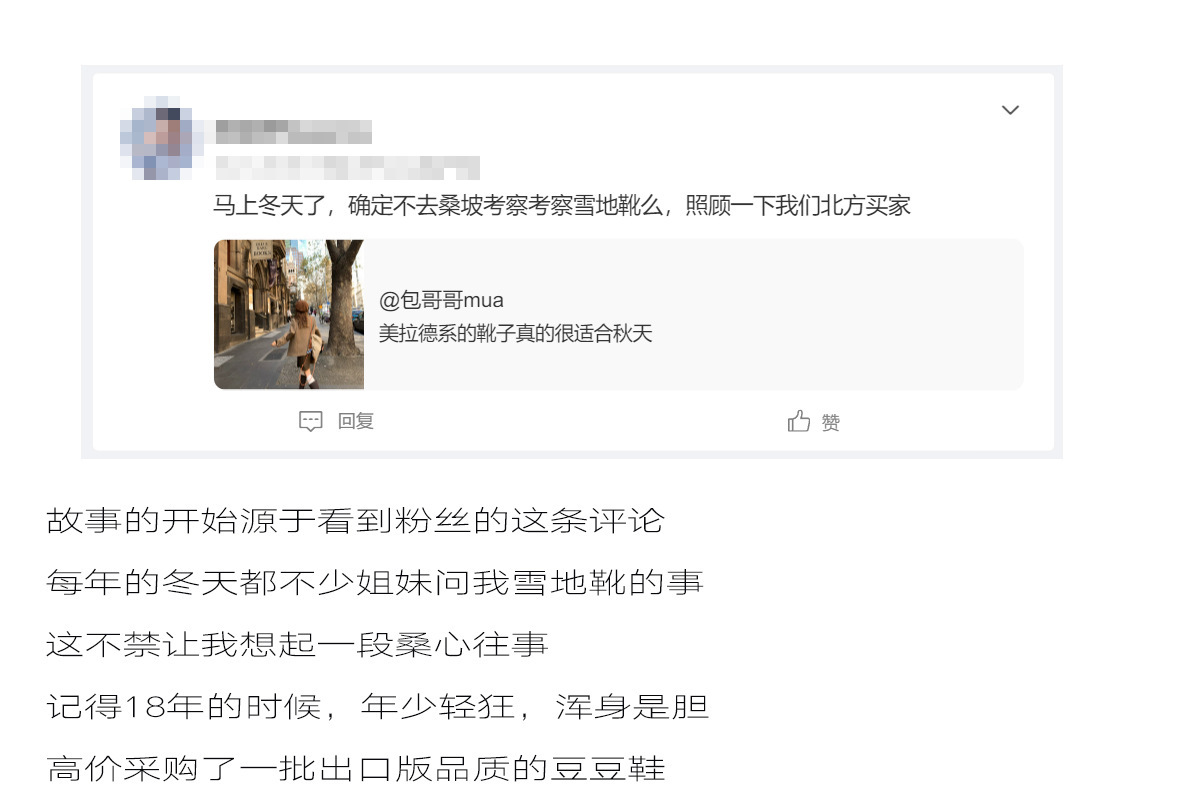Select the 回复 text label
Image resolution: width=1200 pixels, height=812 pixels.
(x=356, y=421)
